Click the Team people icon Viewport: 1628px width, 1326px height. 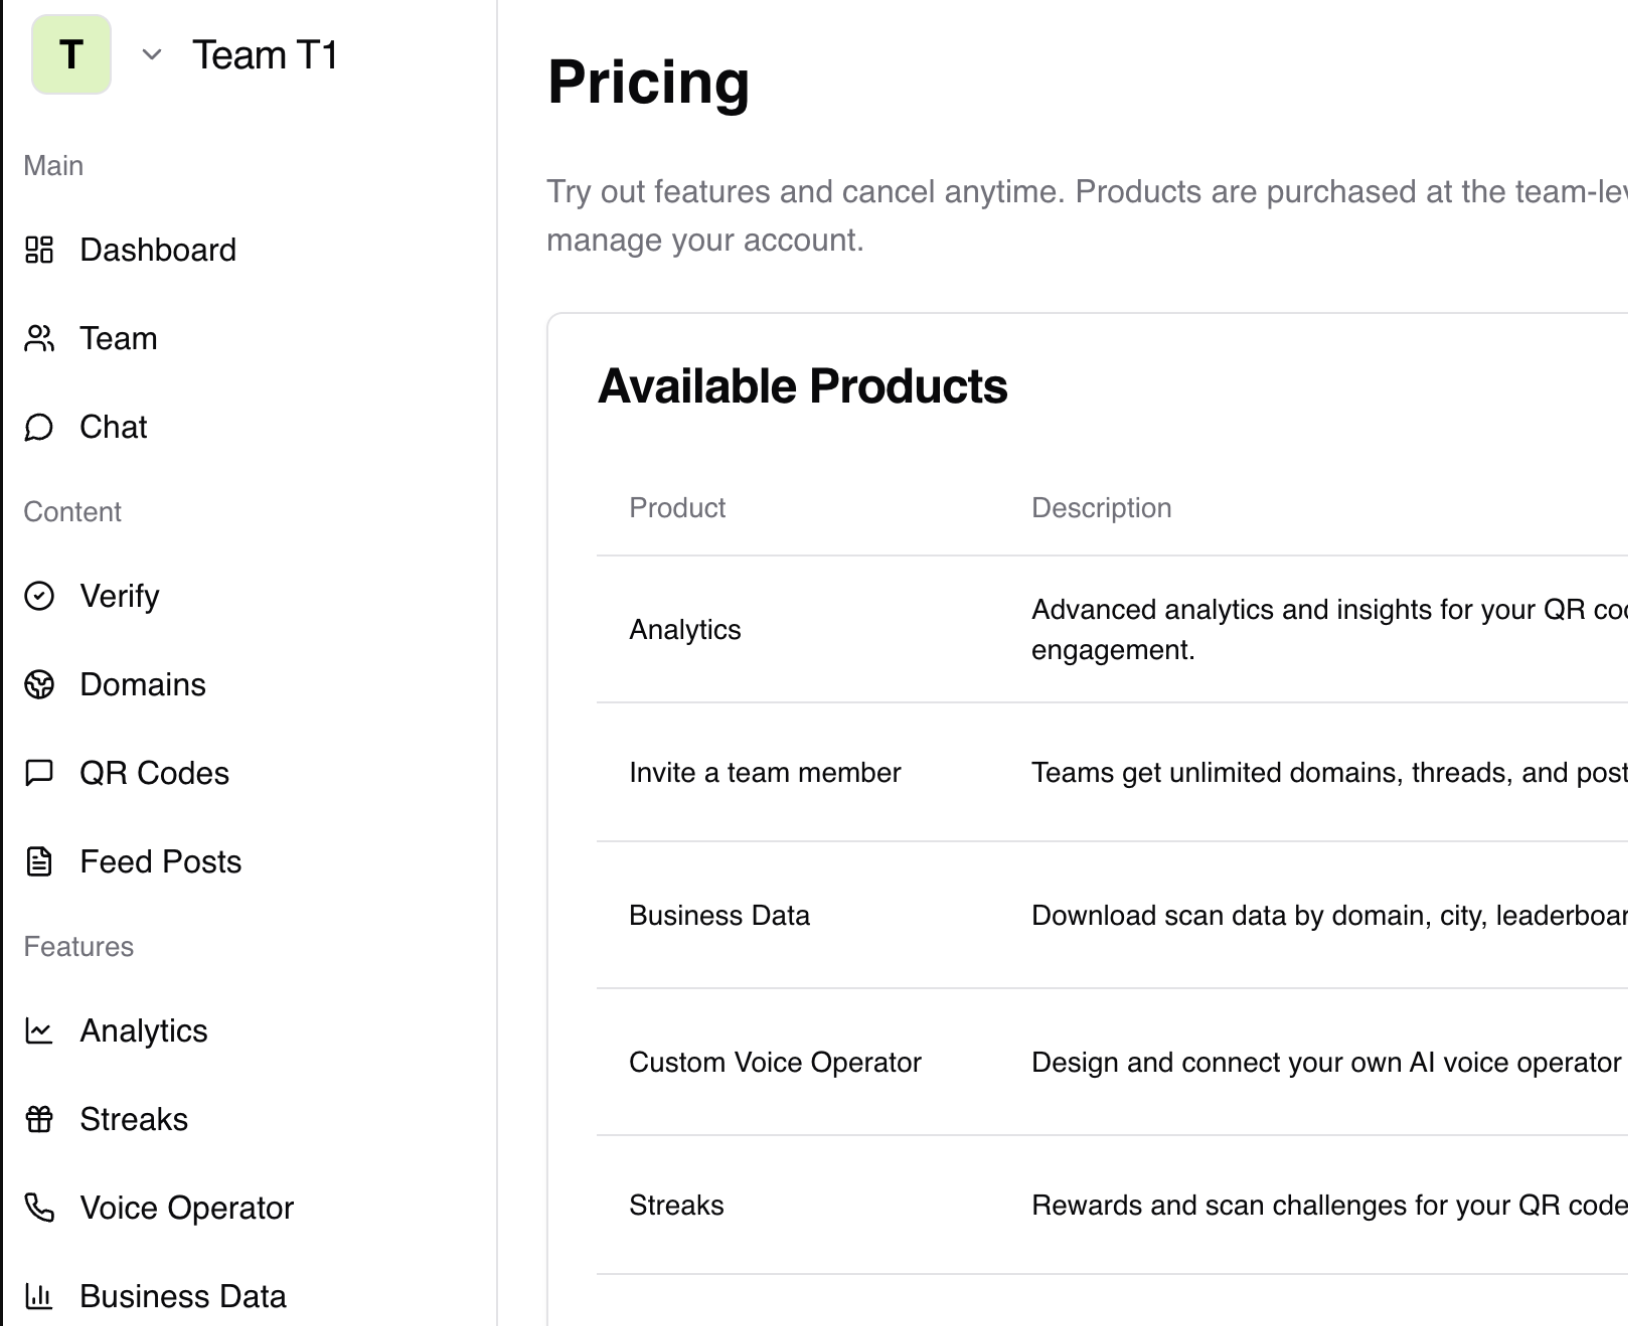point(39,339)
